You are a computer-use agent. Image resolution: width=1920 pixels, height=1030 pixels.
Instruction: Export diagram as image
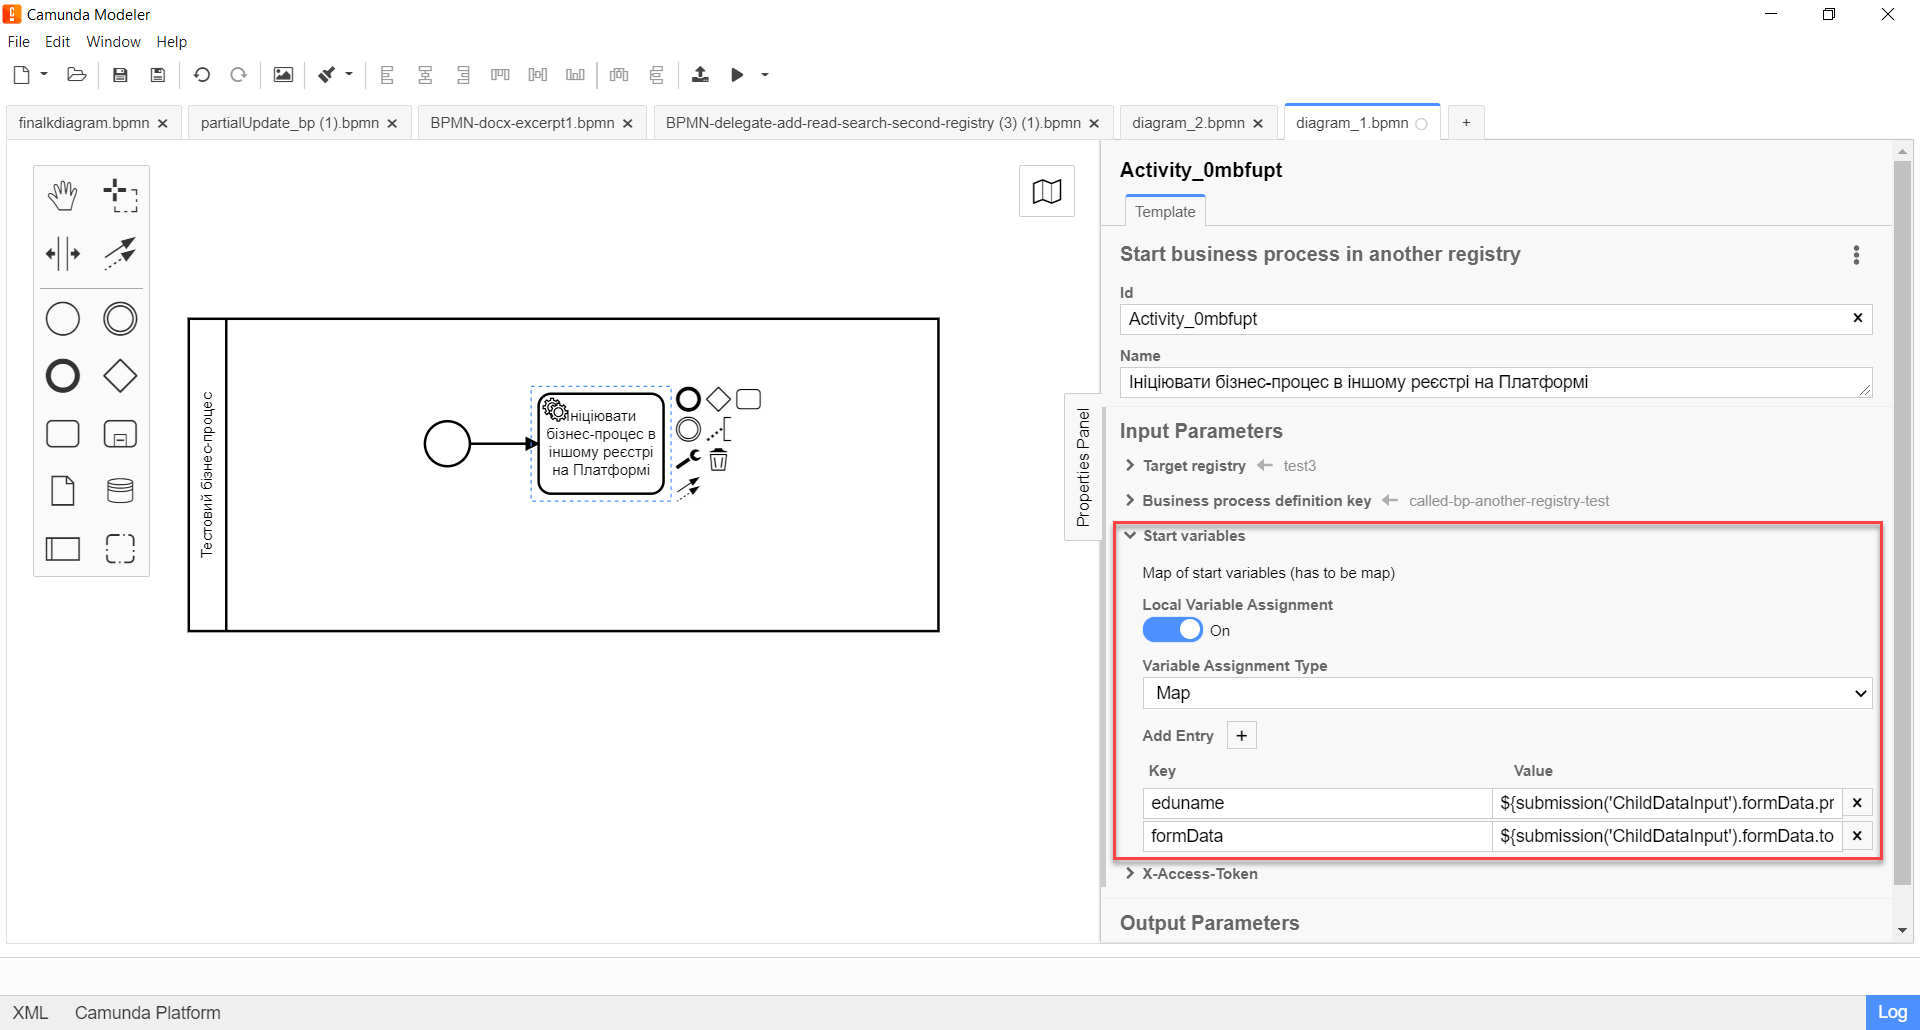pos(283,75)
